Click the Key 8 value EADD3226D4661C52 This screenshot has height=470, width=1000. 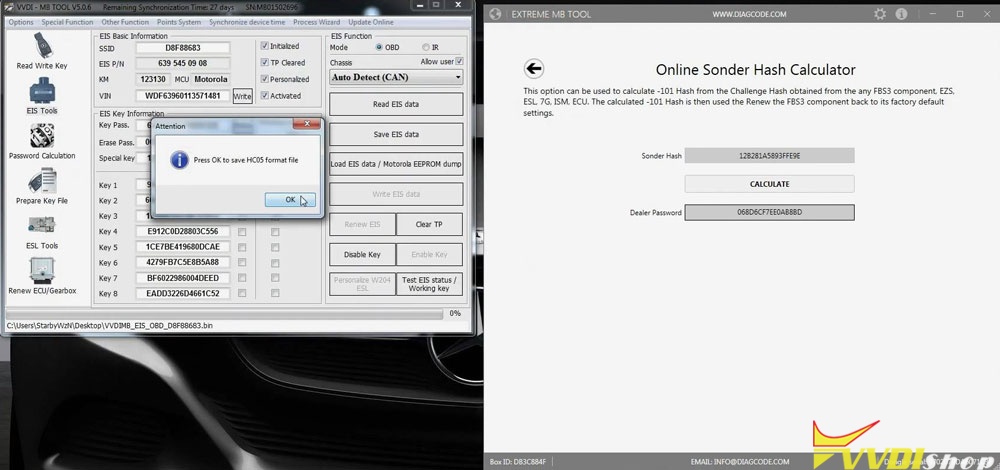tap(182, 293)
